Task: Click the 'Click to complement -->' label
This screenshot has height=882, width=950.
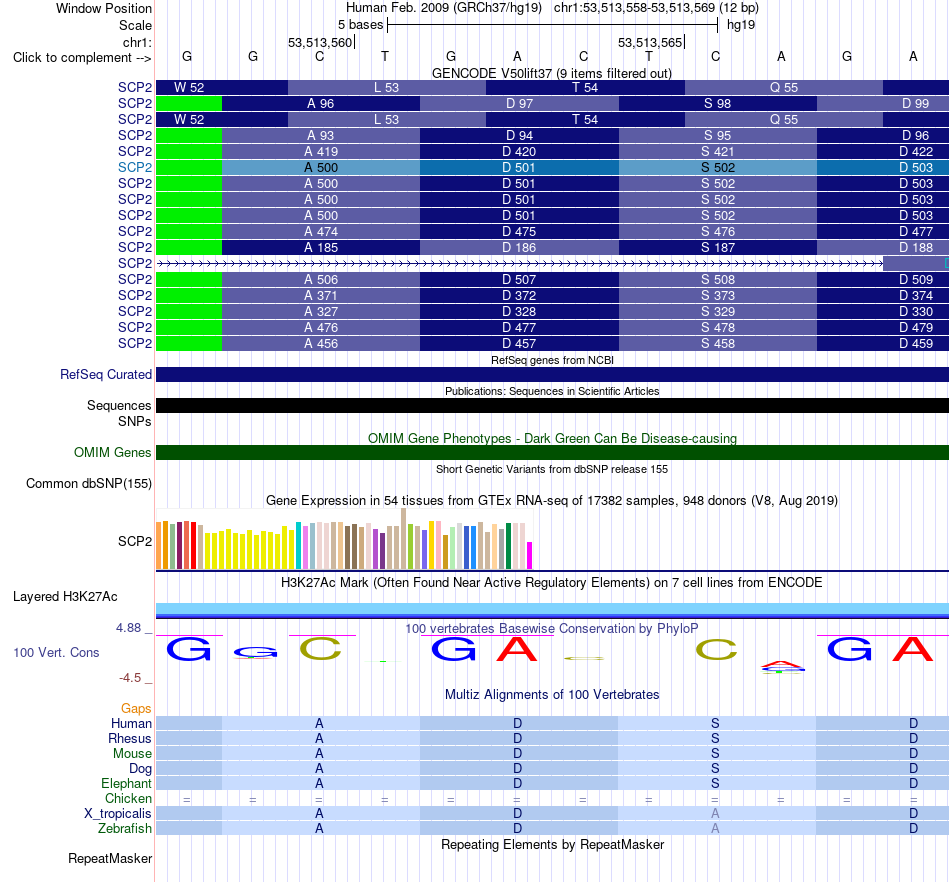Action: click(x=82, y=58)
